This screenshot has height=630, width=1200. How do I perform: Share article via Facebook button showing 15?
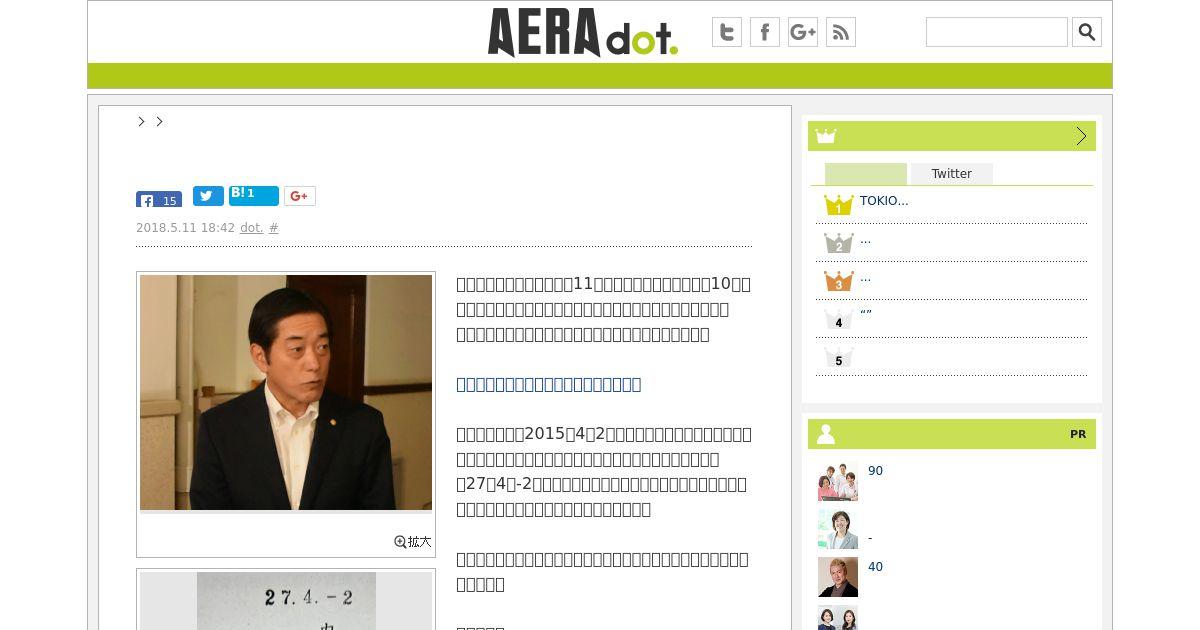(159, 199)
